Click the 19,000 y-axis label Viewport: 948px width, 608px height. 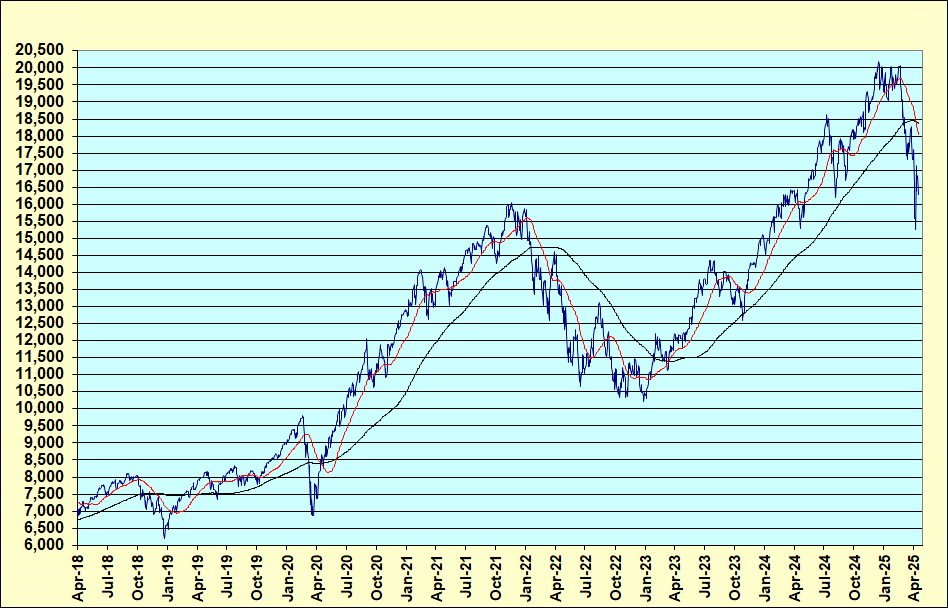pyautogui.click(x=39, y=102)
